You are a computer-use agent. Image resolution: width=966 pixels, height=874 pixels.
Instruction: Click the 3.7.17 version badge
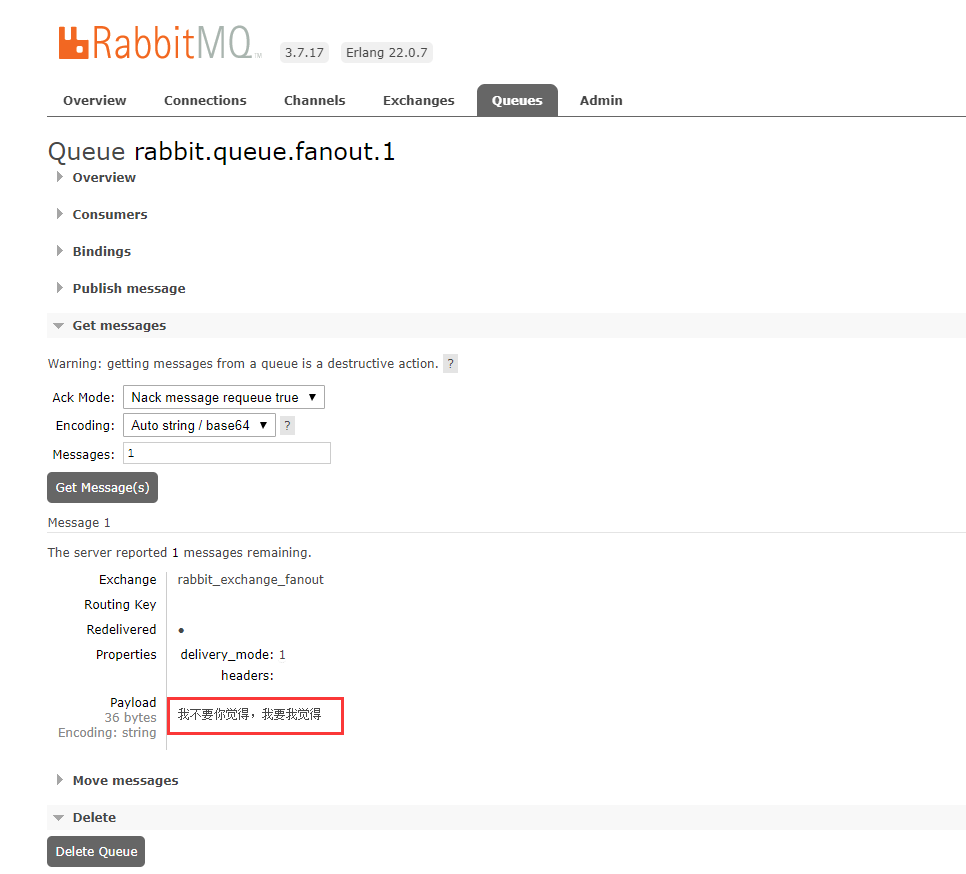(x=304, y=52)
